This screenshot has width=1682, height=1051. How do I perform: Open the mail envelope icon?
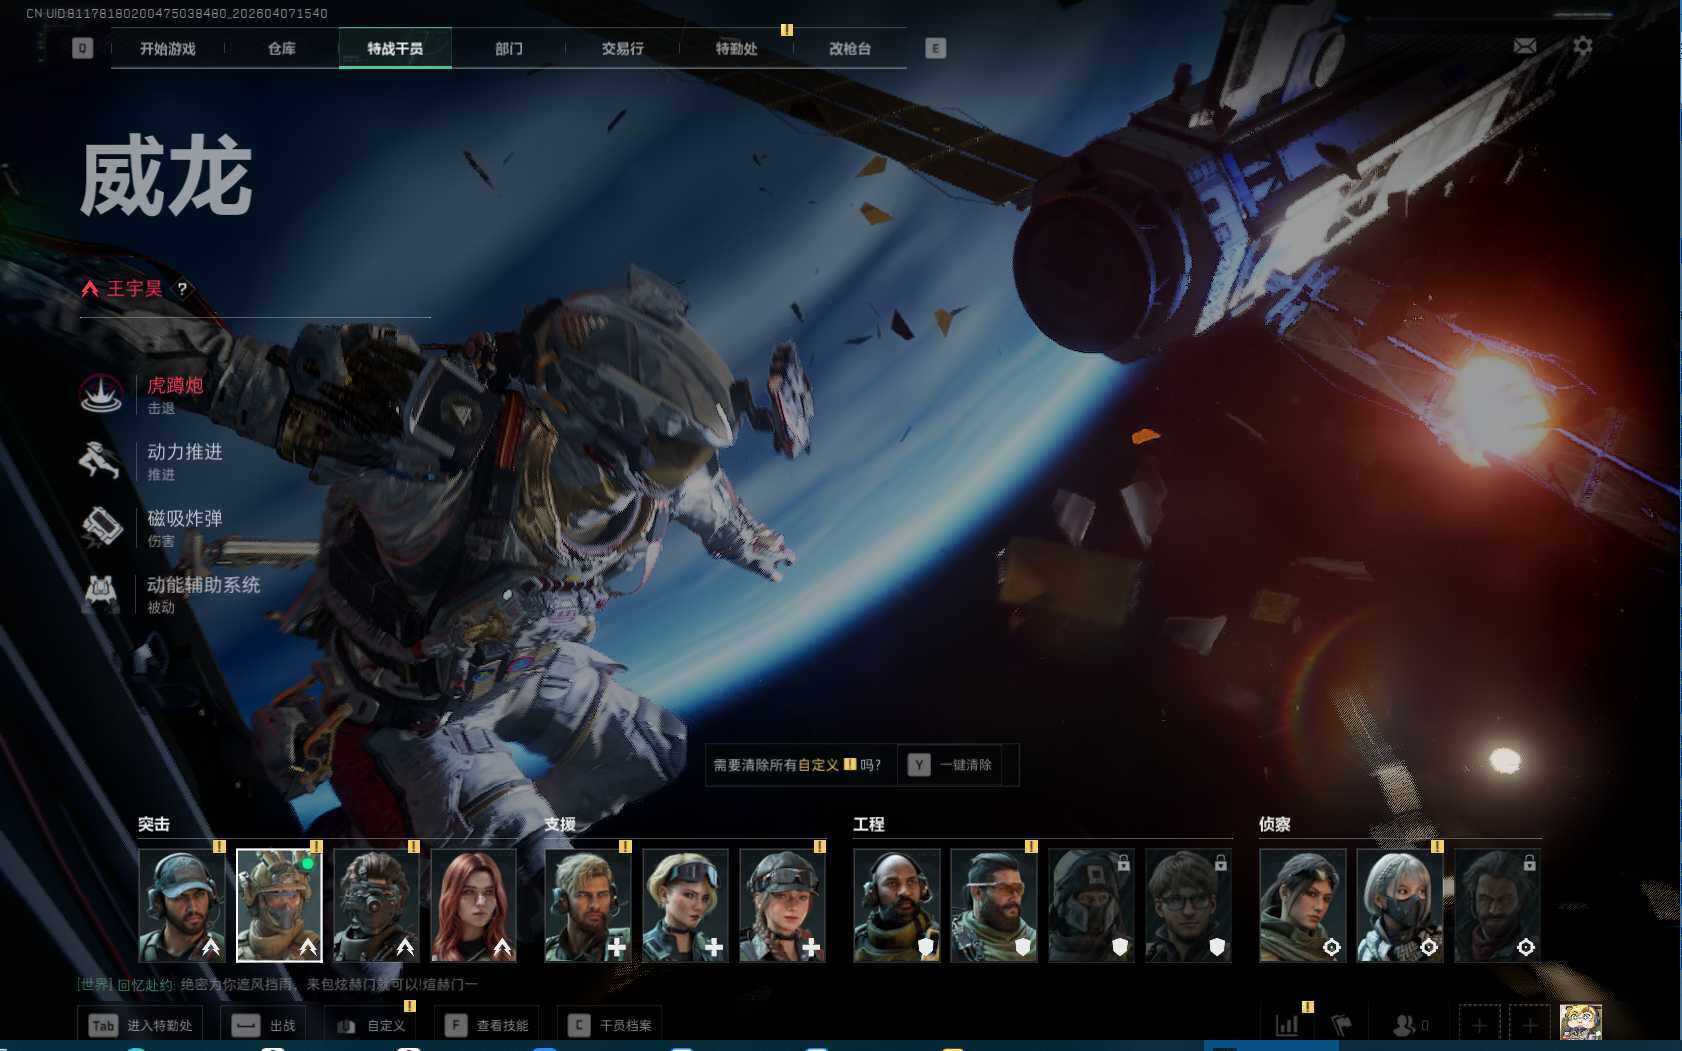[1524, 46]
